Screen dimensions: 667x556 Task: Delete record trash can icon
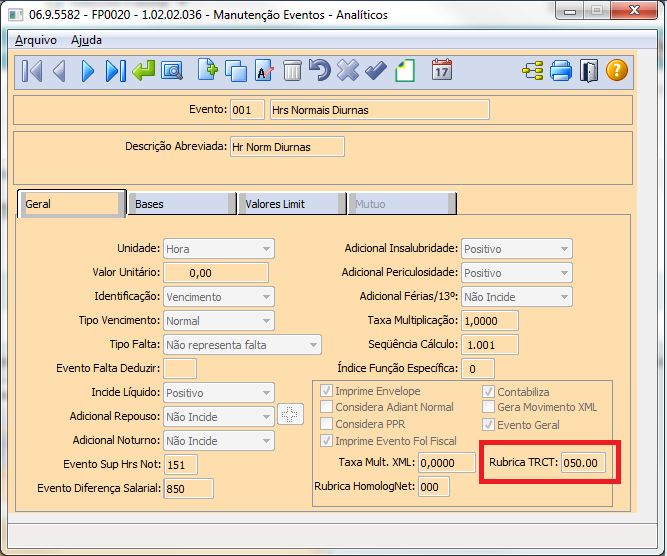click(x=292, y=71)
